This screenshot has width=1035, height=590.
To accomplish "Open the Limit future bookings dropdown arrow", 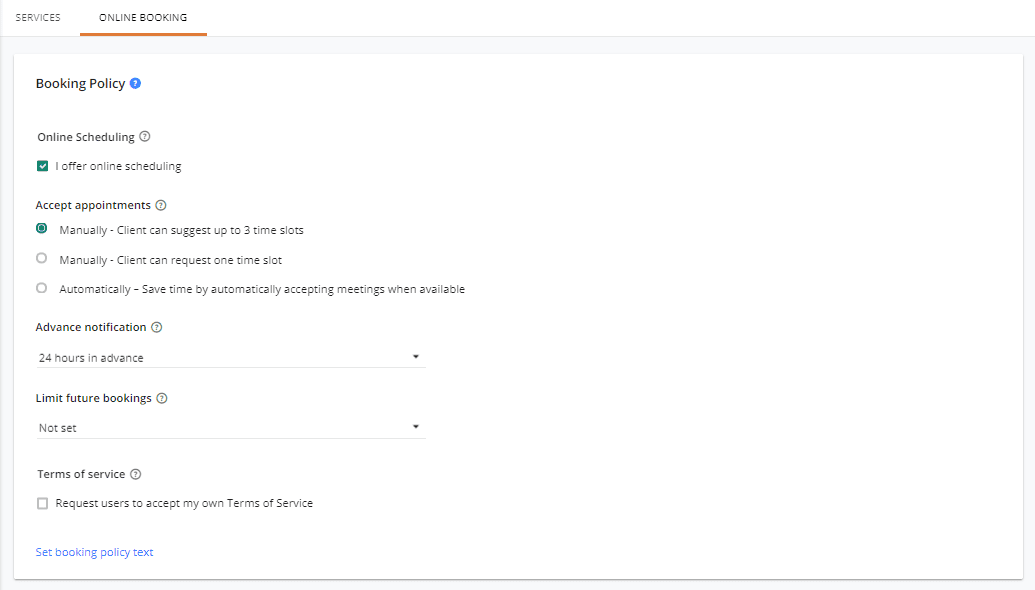I will pos(416,427).
